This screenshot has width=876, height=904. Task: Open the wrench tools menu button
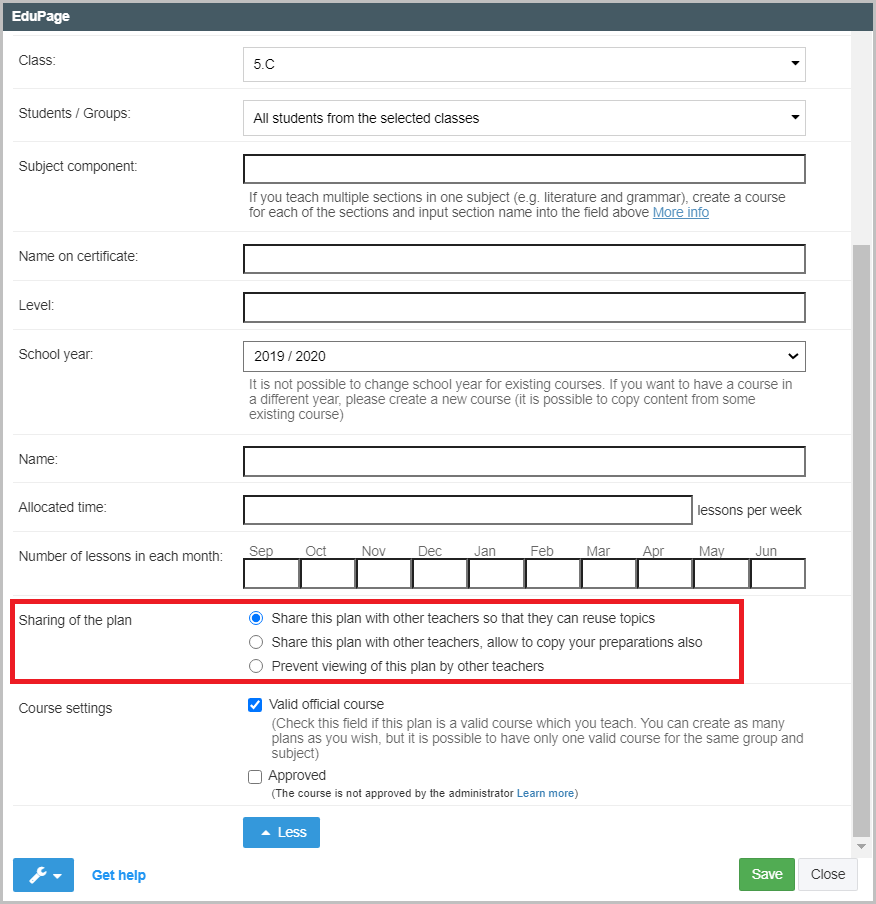point(43,875)
